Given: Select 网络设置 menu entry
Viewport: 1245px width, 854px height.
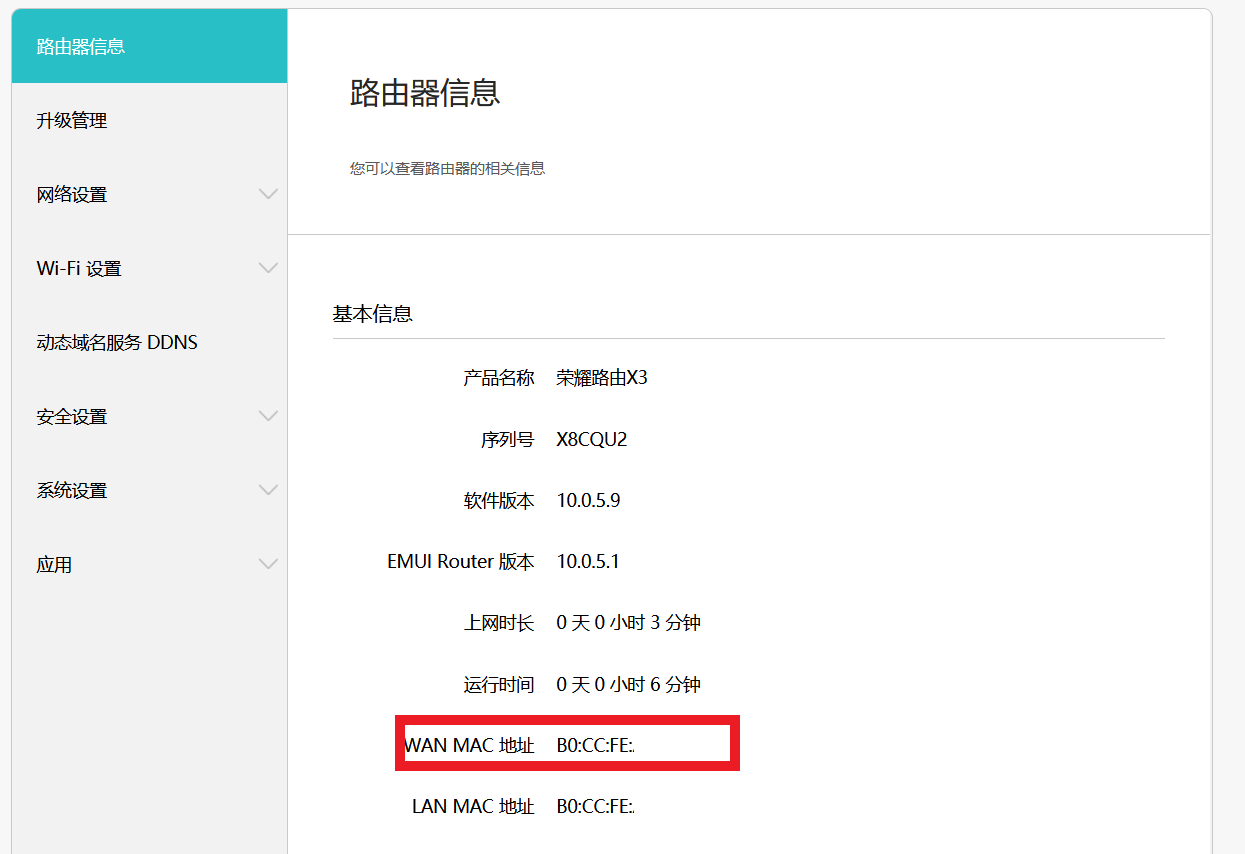Looking at the screenshot, I should coord(149,195).
